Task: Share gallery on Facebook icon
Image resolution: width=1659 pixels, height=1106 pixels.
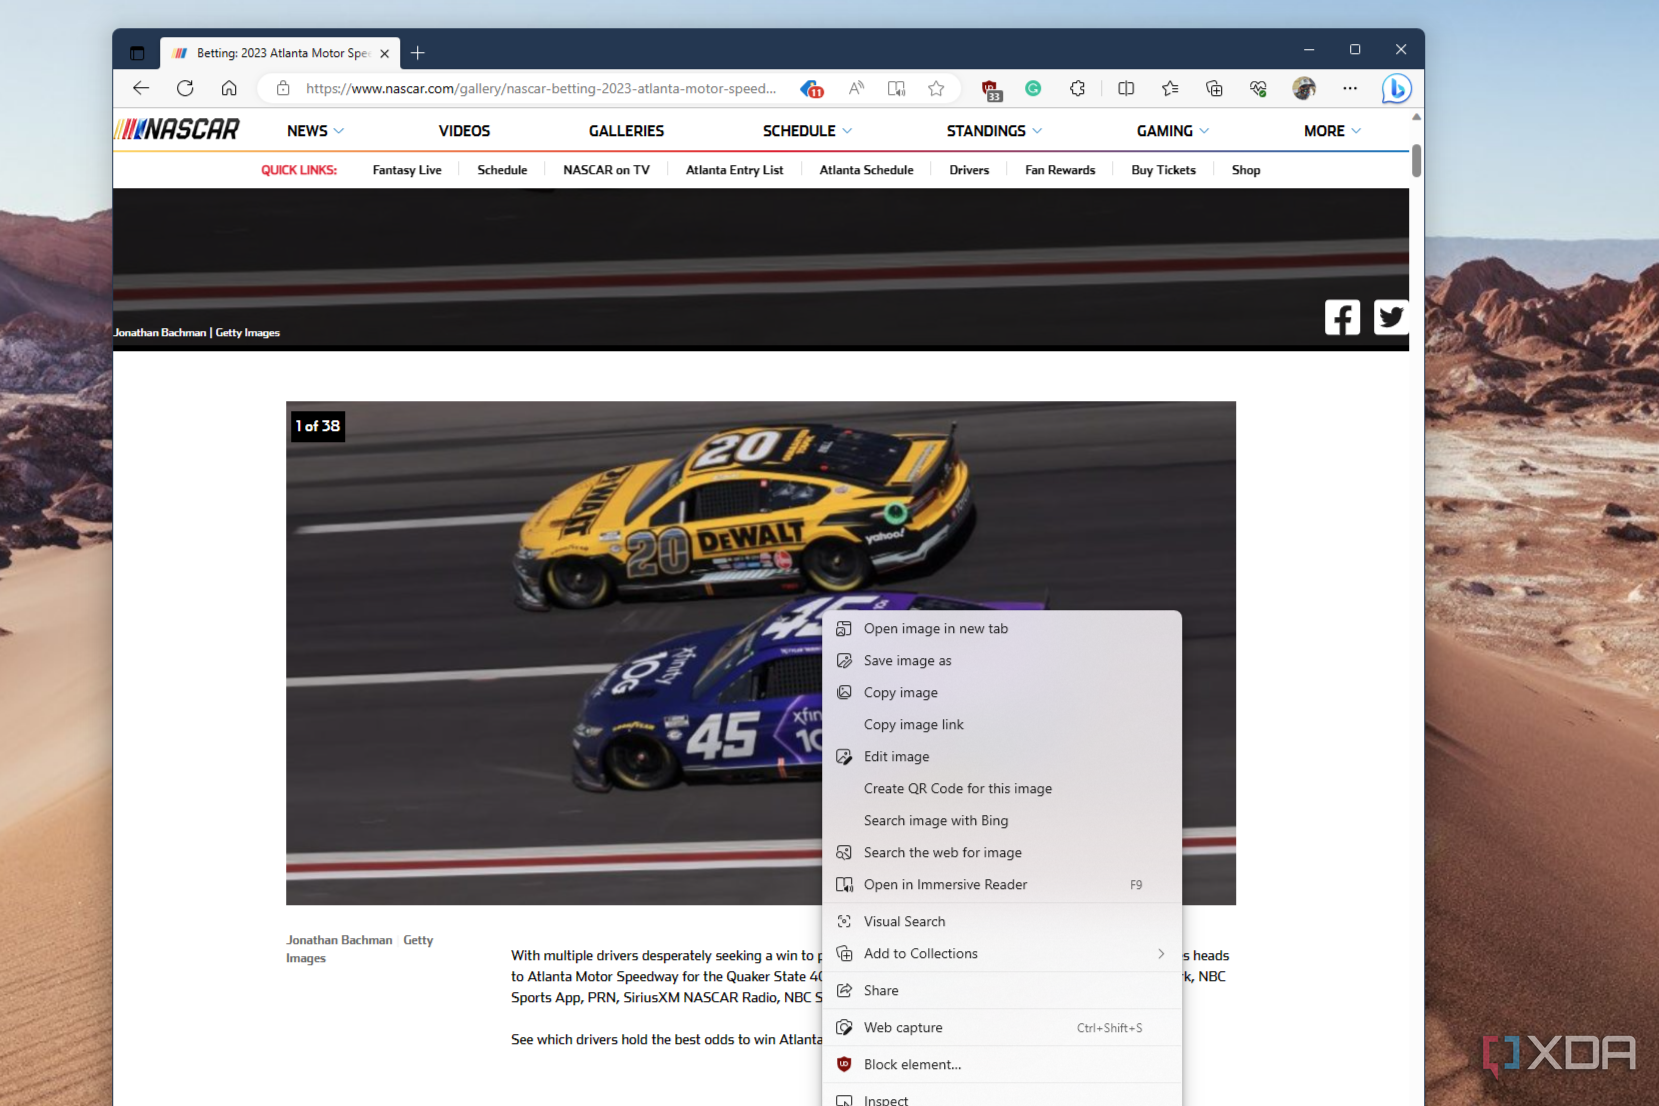Action: (x=1342, y=317)
